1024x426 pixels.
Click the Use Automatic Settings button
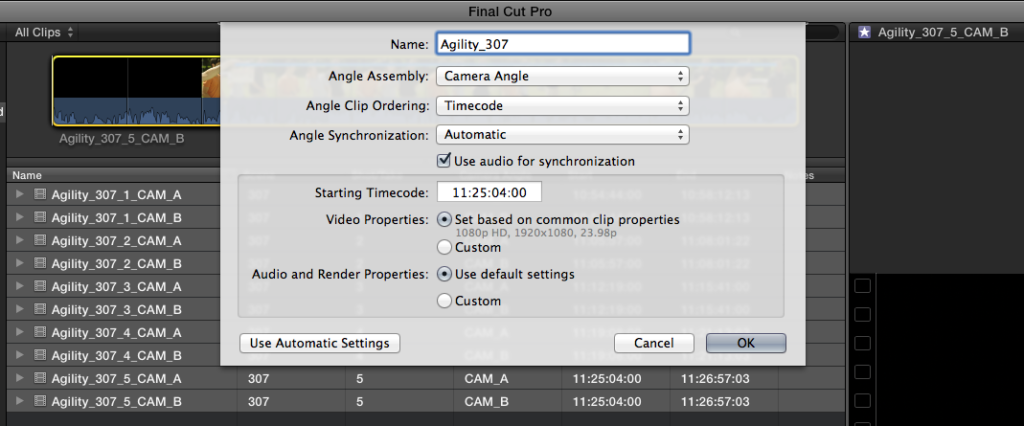pyautogui.click(x=320, y=343)
